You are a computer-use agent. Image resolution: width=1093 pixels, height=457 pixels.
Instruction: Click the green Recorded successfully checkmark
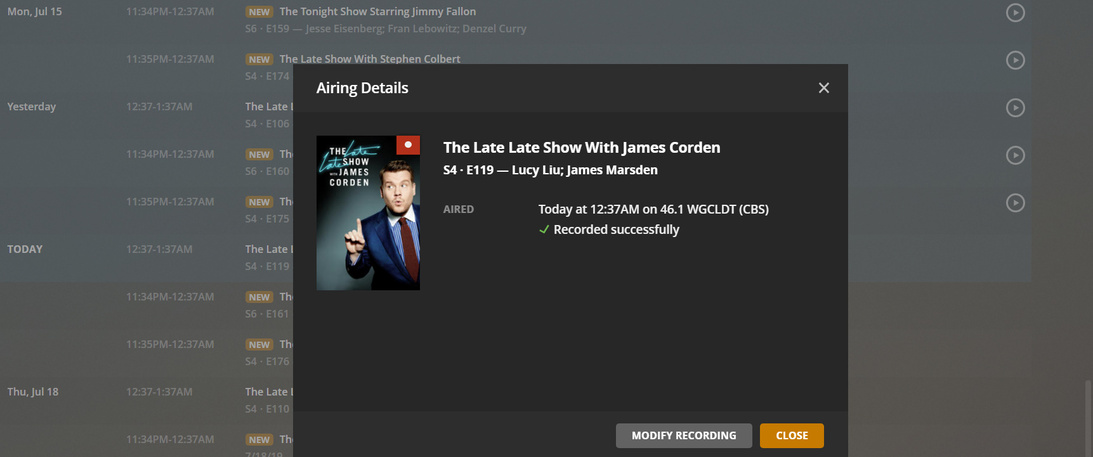544,230
